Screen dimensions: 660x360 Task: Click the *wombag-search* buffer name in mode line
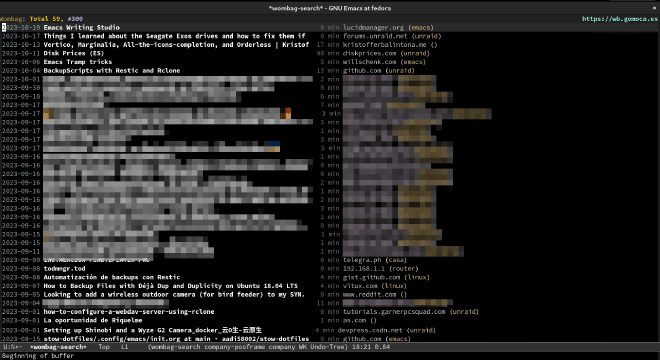click(x=58, y=347)
